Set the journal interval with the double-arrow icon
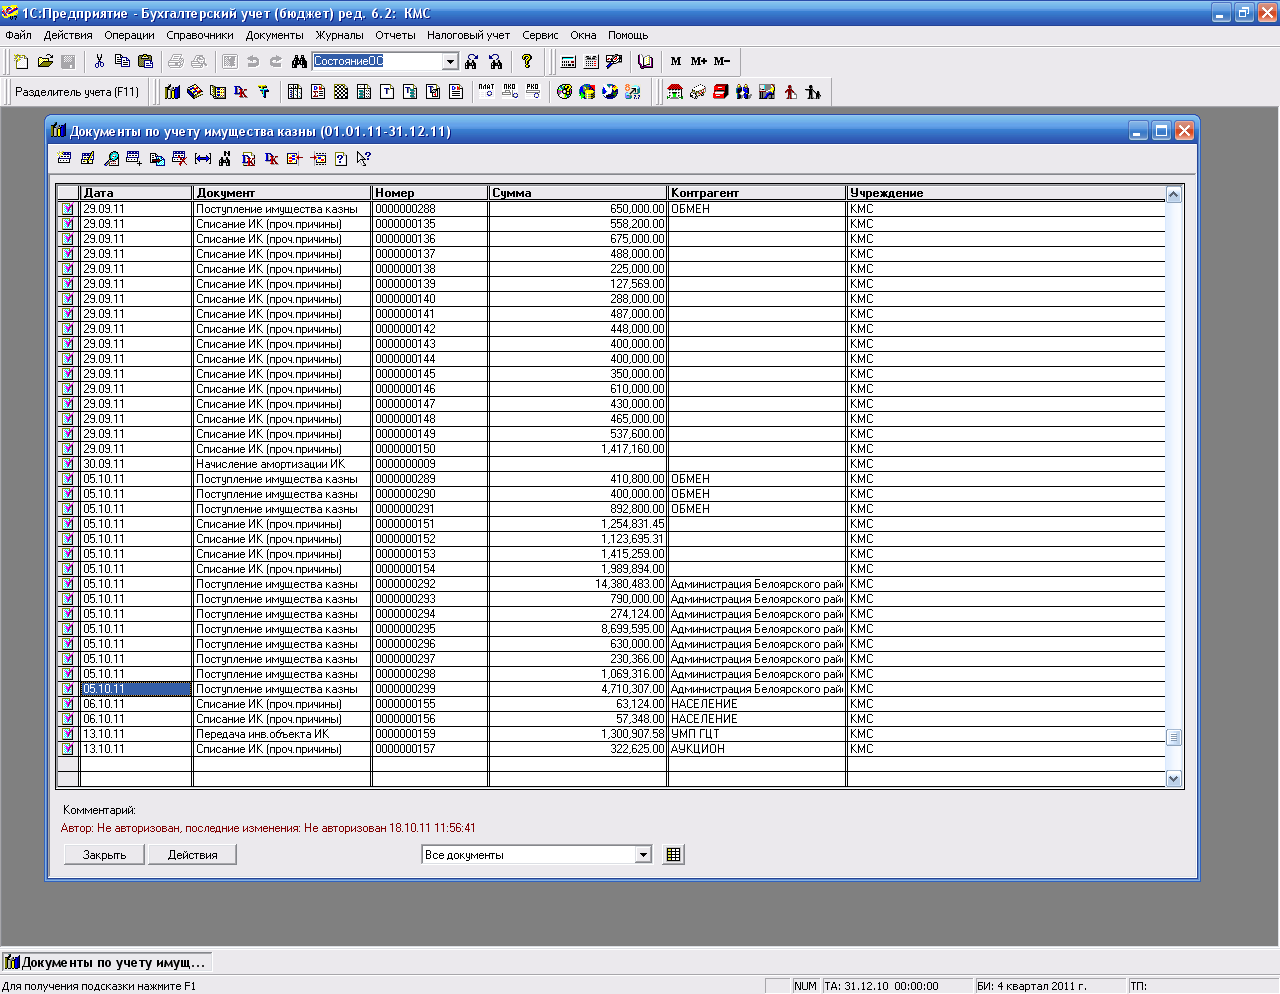Viewport: 1280px width, 994px height. pyautogui.click(x=203, y=159)
